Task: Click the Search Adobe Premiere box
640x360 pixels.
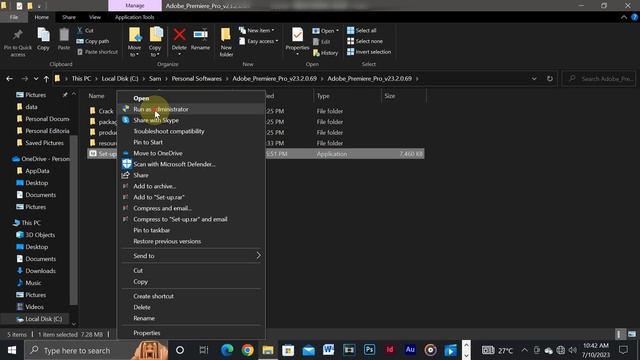Action: point(599,78)
